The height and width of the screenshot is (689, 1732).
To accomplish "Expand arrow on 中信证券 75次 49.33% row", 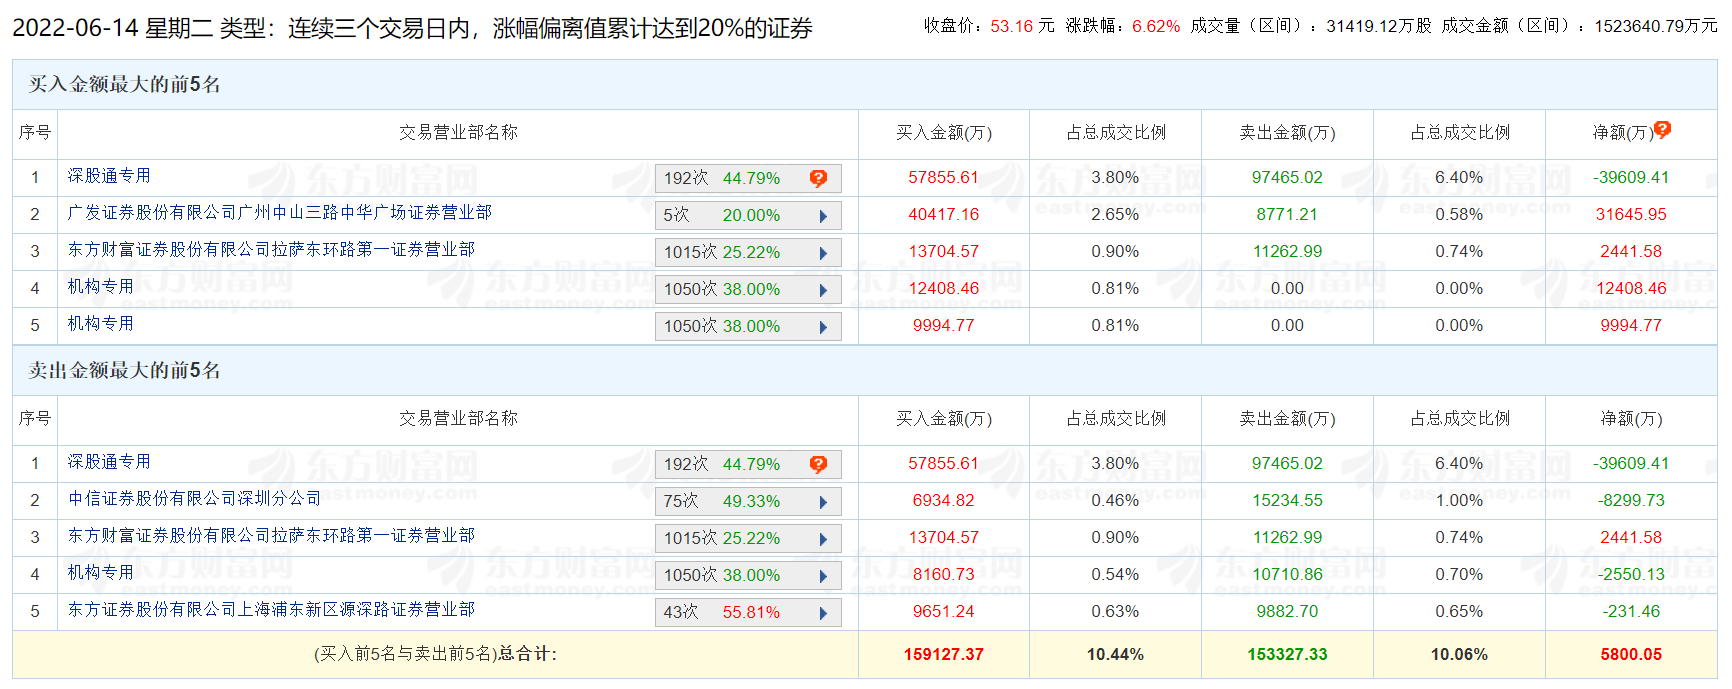I will click(823, 502).
